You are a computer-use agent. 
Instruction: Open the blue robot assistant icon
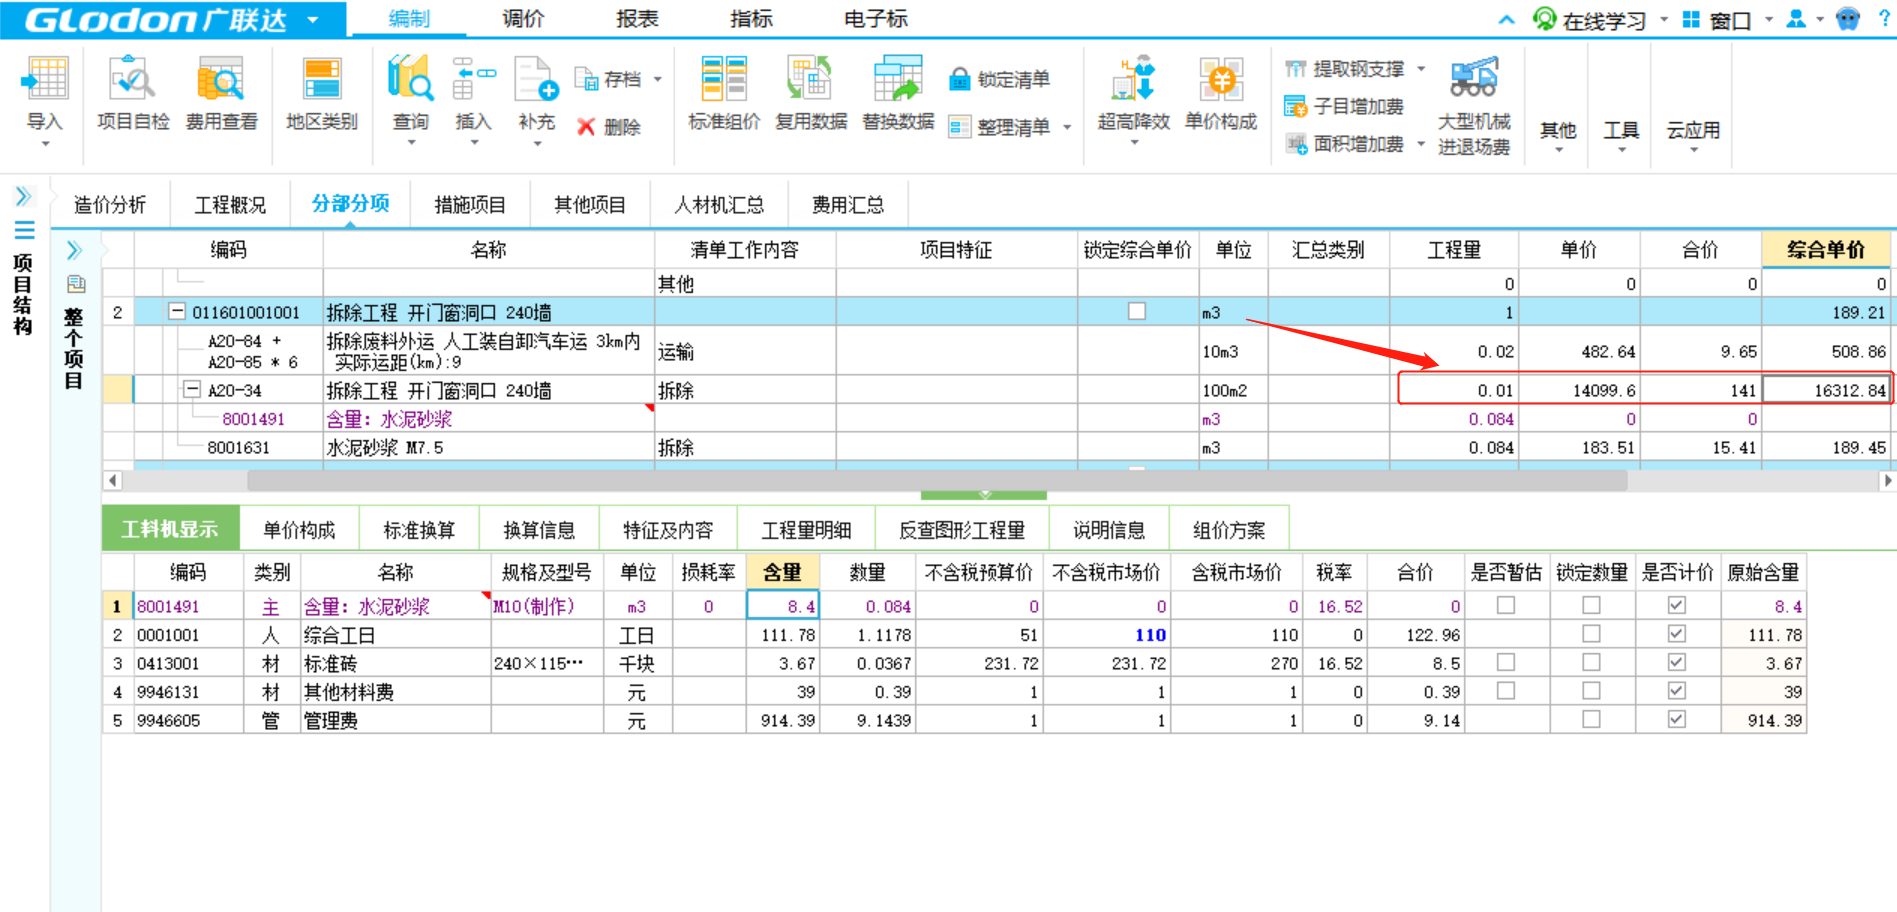[1848, 19]
